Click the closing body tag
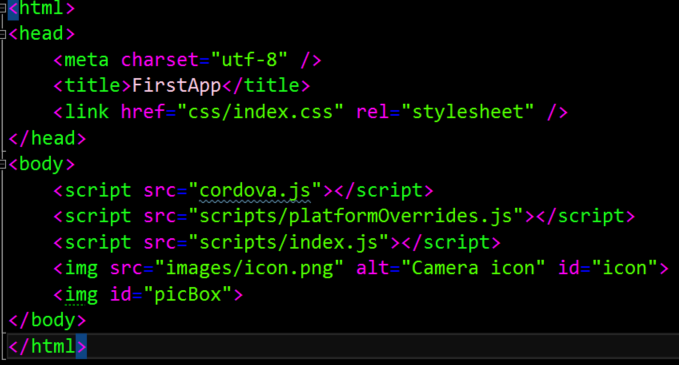679x365 pixels. [47, 320]
